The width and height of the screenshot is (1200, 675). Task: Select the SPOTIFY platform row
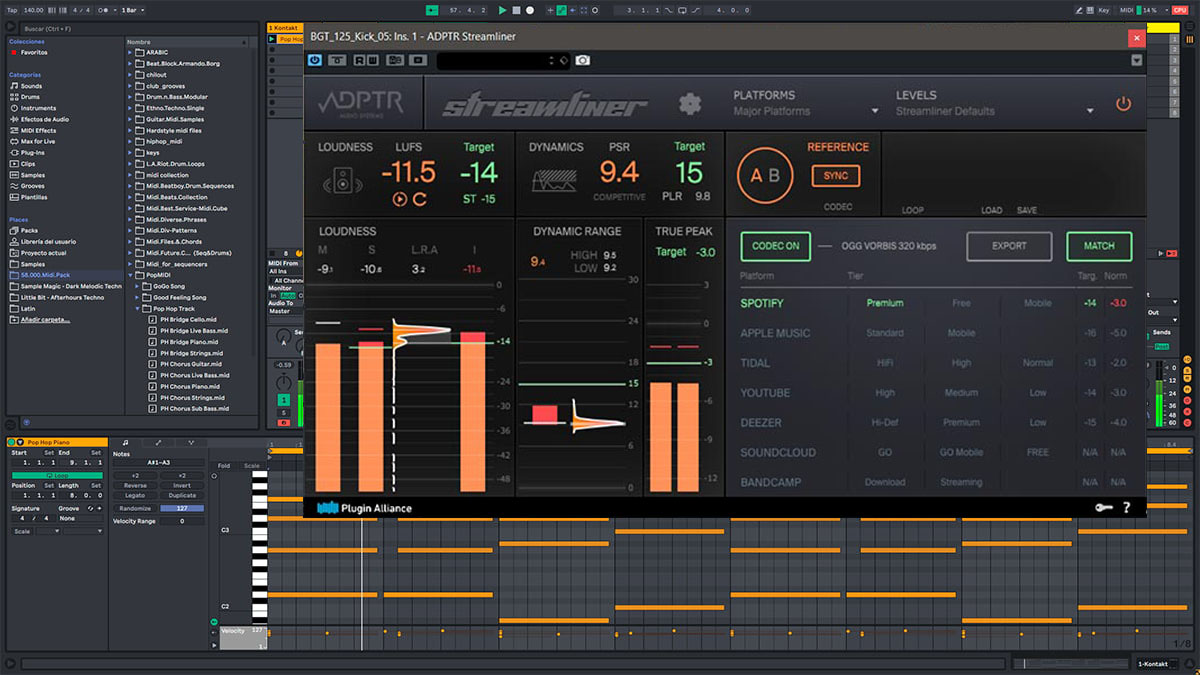pos(762,303)
